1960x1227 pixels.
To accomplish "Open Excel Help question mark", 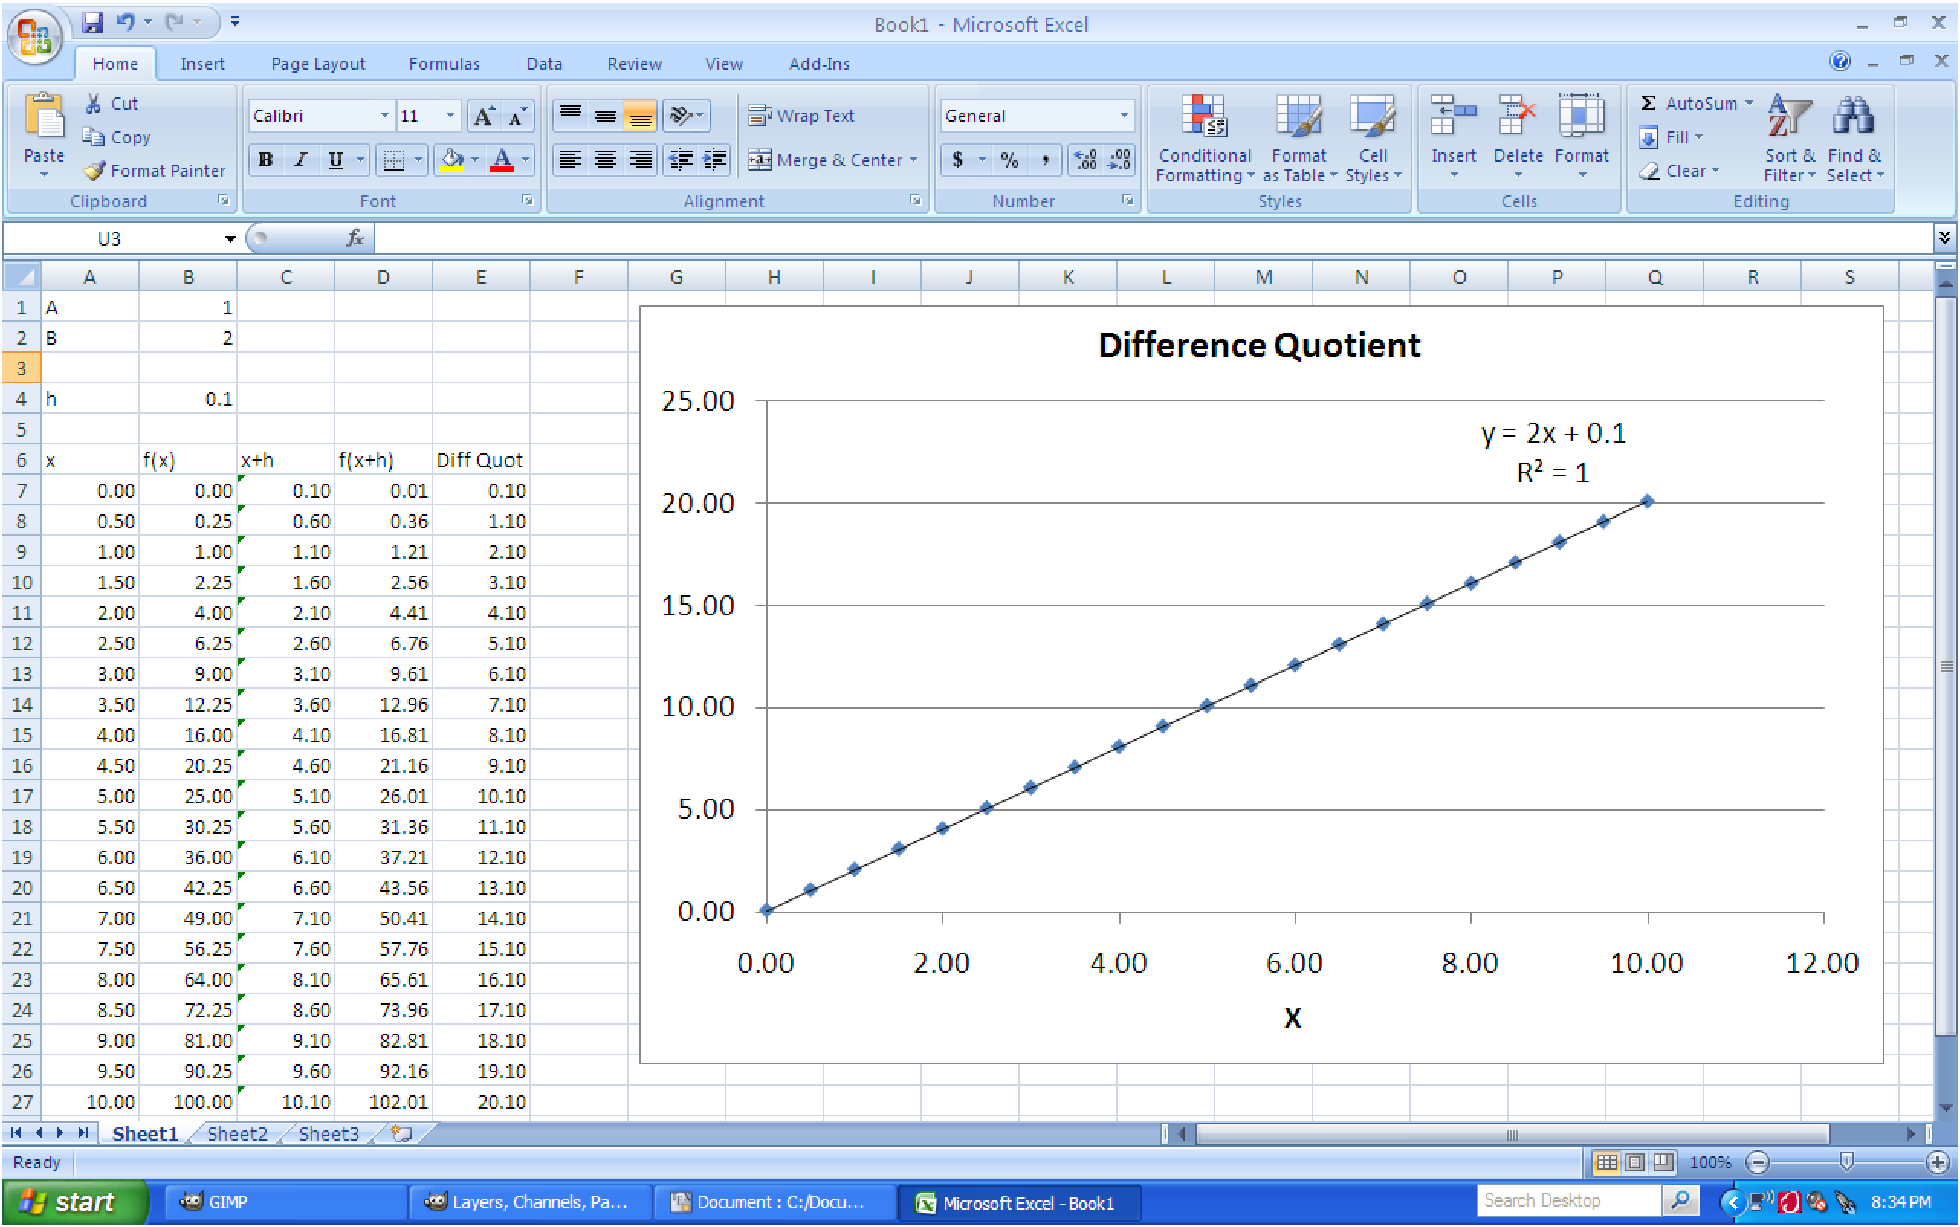I will point(1840,62).
